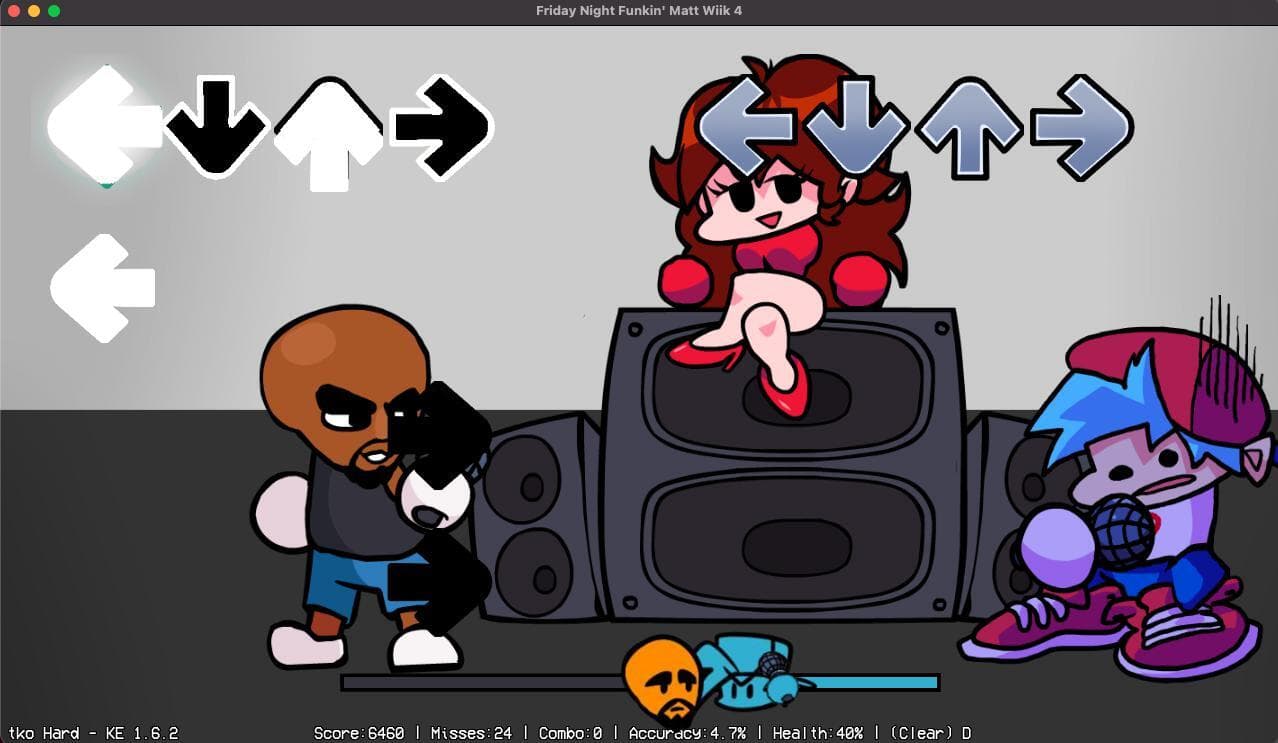Click the "tko Hard - KE 1.6.2" text
The width and height of the screenshot is (1278, 743).
[x=92, y=733]
